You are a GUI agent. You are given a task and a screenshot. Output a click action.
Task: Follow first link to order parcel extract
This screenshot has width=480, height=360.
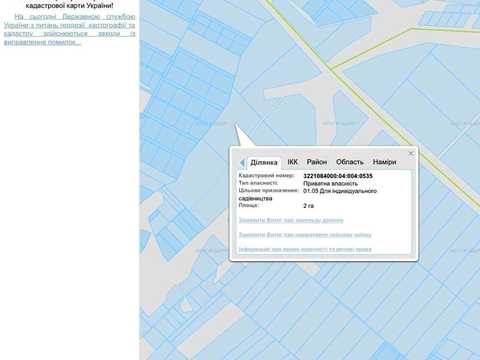(x=291, y=220)
